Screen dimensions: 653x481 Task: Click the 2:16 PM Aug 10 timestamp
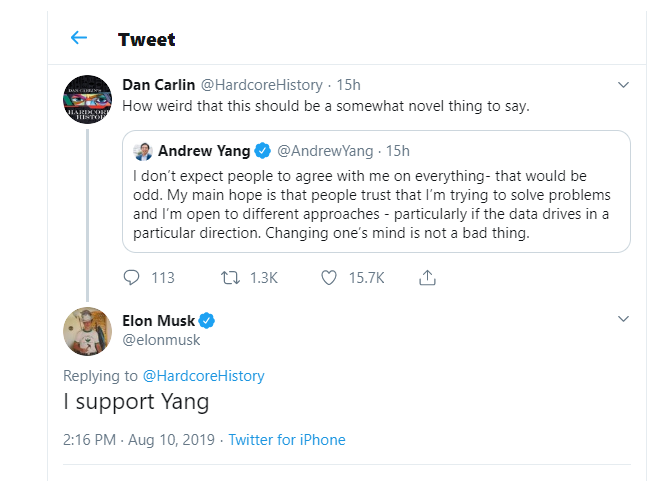[x=139, y=440]
